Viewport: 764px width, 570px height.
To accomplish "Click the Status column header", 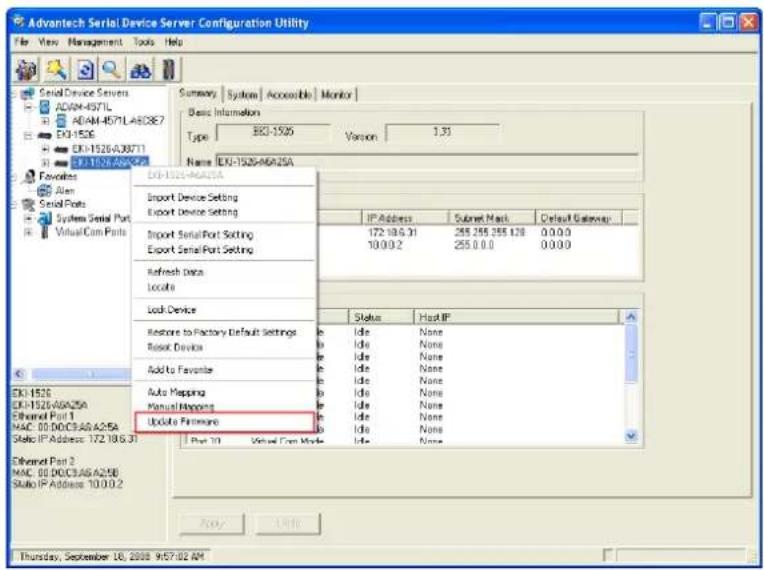I will click(381, 317).
